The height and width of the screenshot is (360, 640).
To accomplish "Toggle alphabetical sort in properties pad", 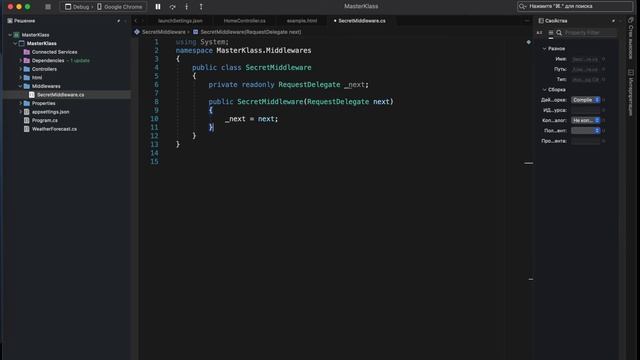I will point(540,33).
